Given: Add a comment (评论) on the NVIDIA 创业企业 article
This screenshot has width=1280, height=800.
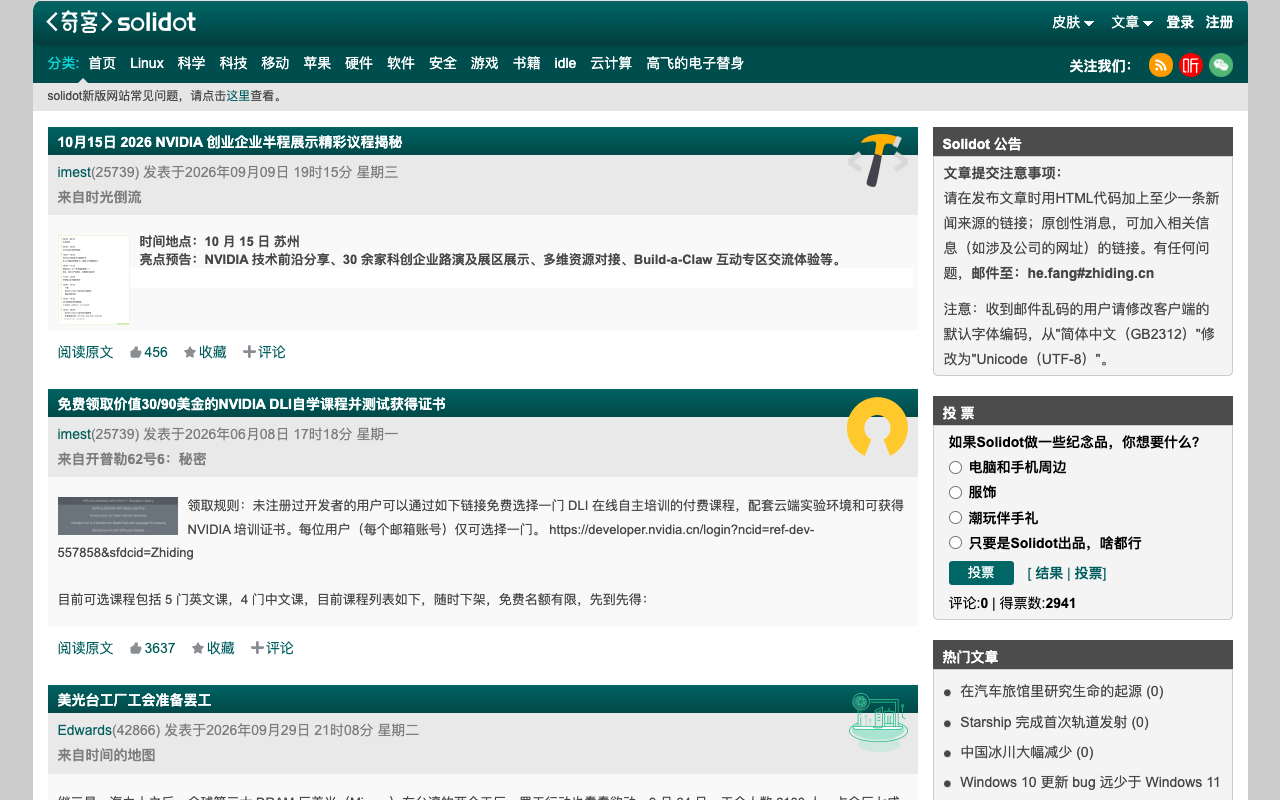Looking at the screenshot, I should click(264, 352).
